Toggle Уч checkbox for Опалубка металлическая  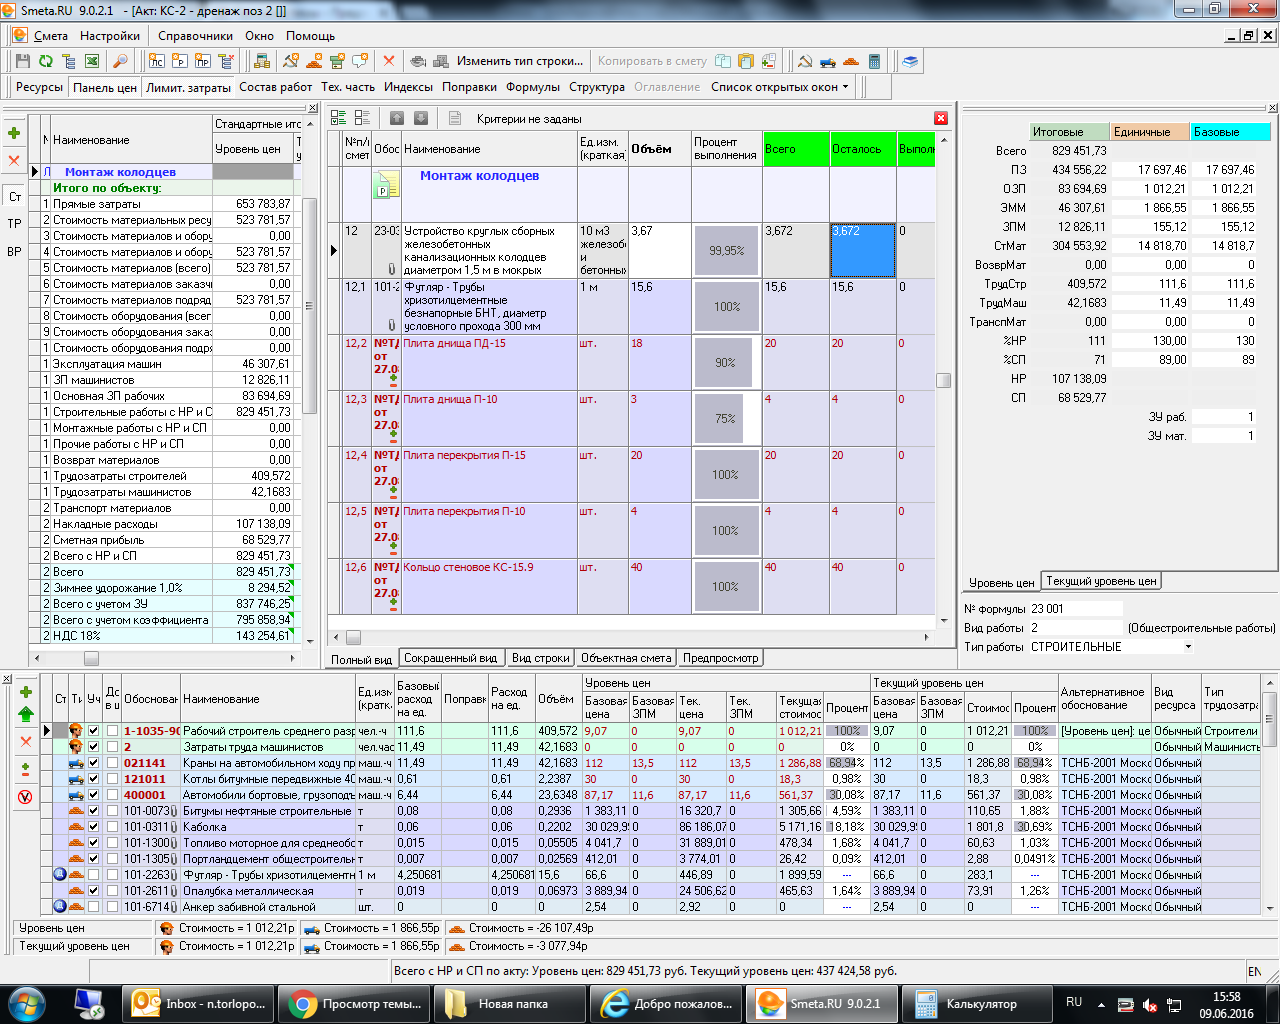pyautogui.click(x=94, y=891)
